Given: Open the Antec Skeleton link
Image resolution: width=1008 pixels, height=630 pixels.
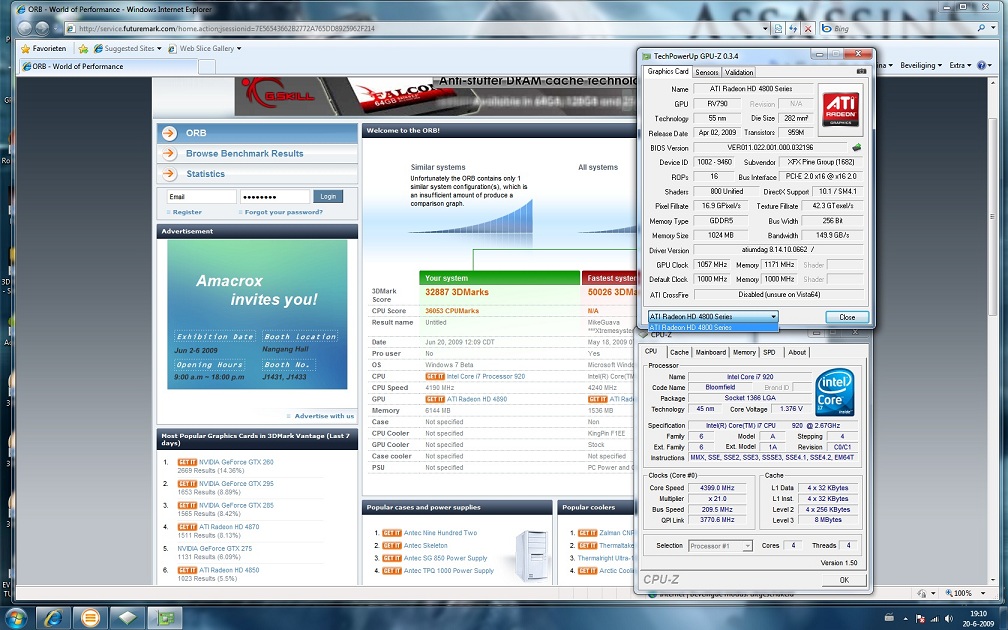Looking at the screenshot, I should pos(425,545).
